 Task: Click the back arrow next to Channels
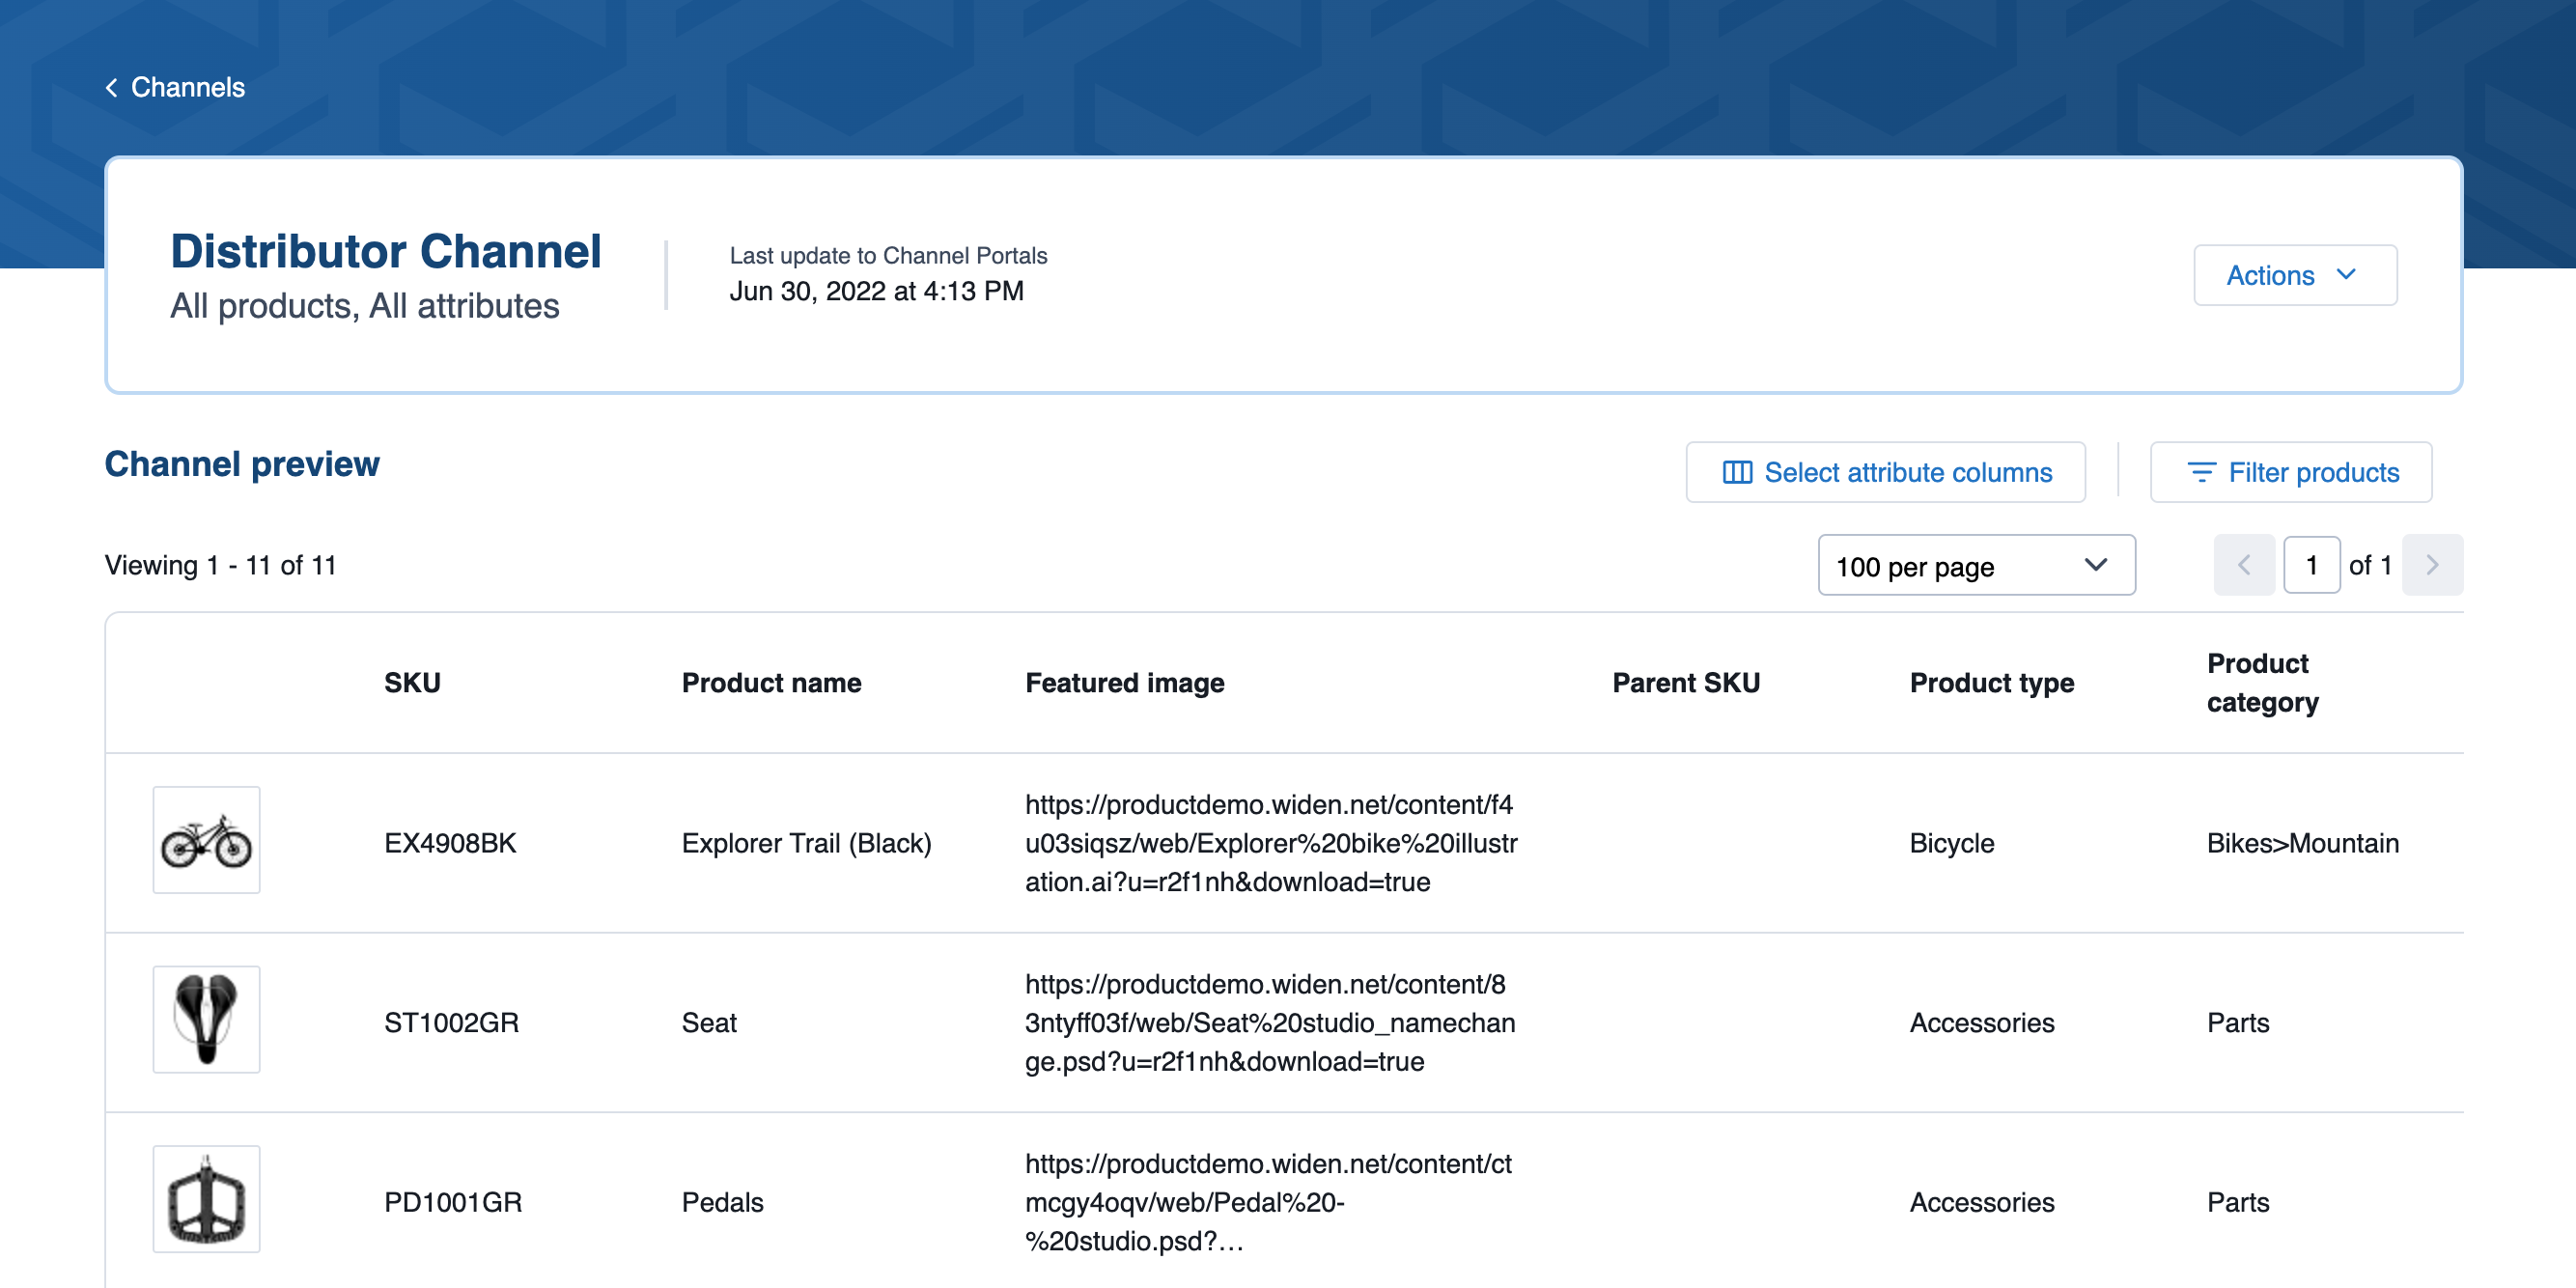click(x=111, y=87)
